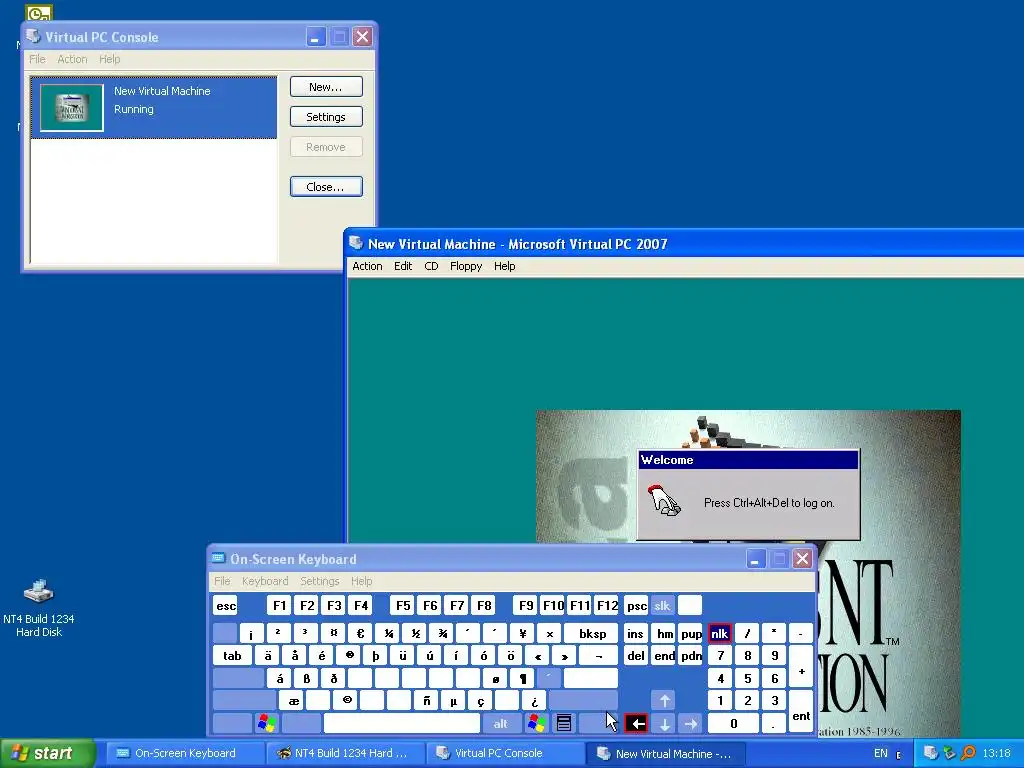Open Edit menu in New Virtual Machine window
This screenshot has width=1024, height=768.
pos(403,266)
